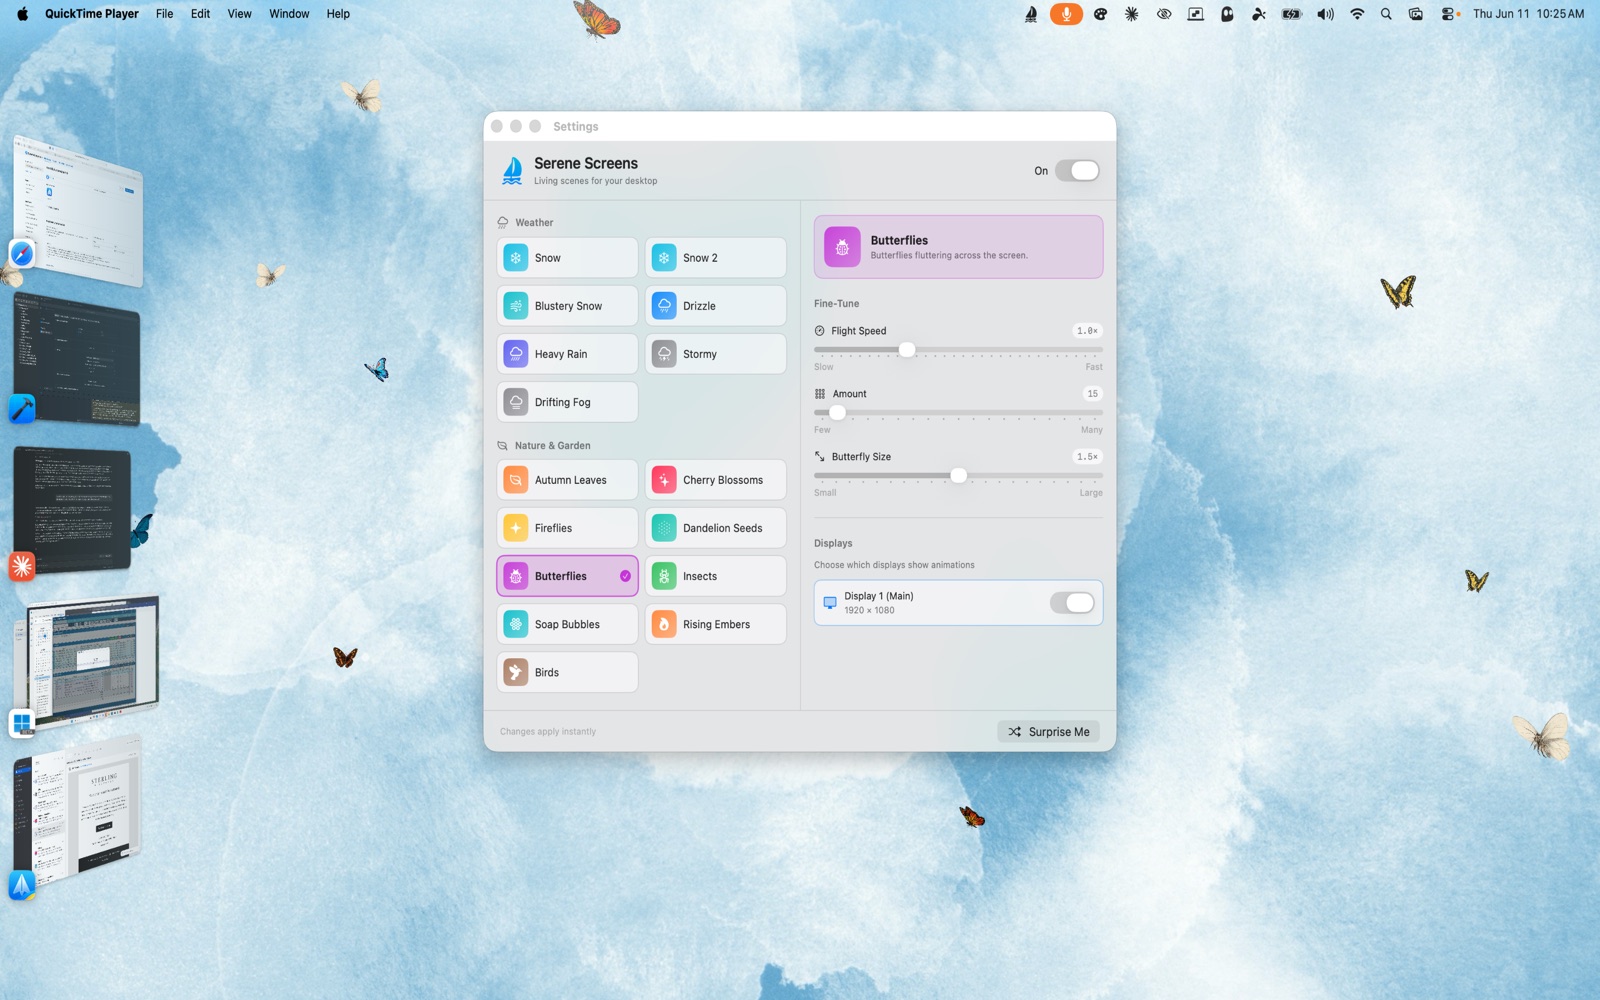The image size is (1600, 1000).
Task: Open the View menu
Action: click(x=239, y=14)
